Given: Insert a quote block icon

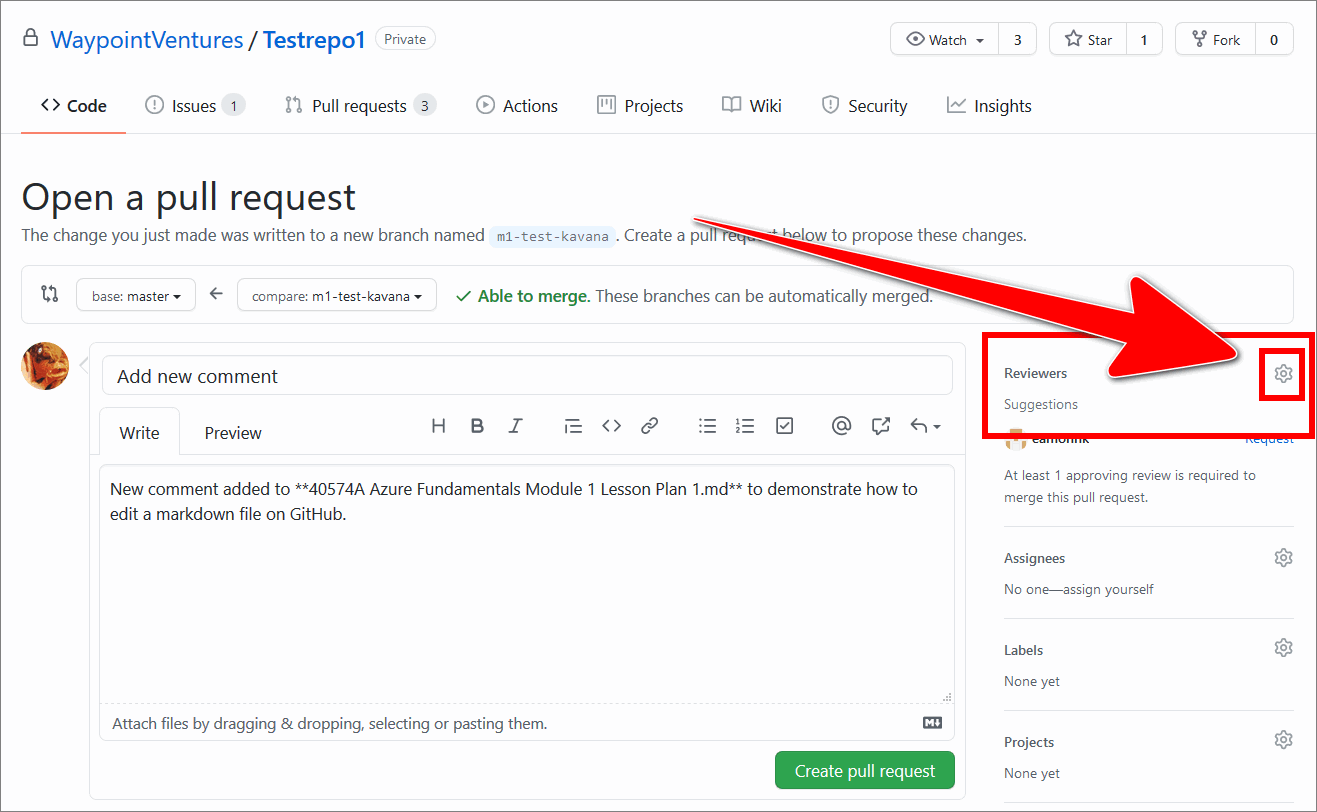Looking at the screenshot, I should pyautogui.click(x=573, y=426).
